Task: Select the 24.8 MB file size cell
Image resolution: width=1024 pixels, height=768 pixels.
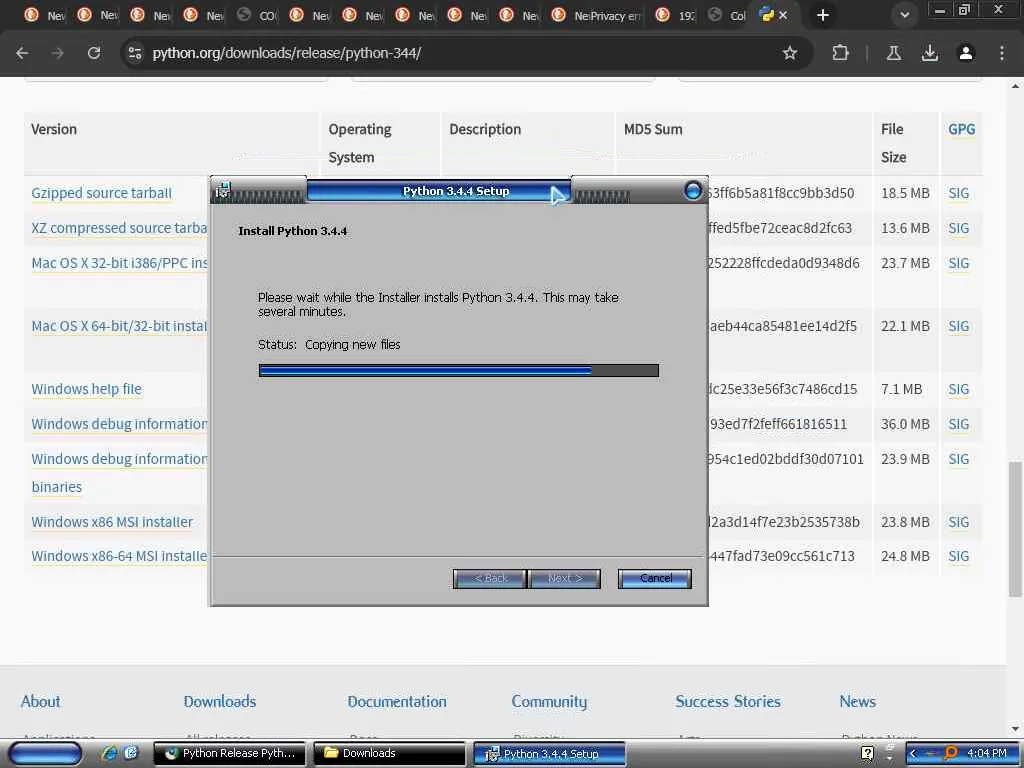Action: pos(905,556)
